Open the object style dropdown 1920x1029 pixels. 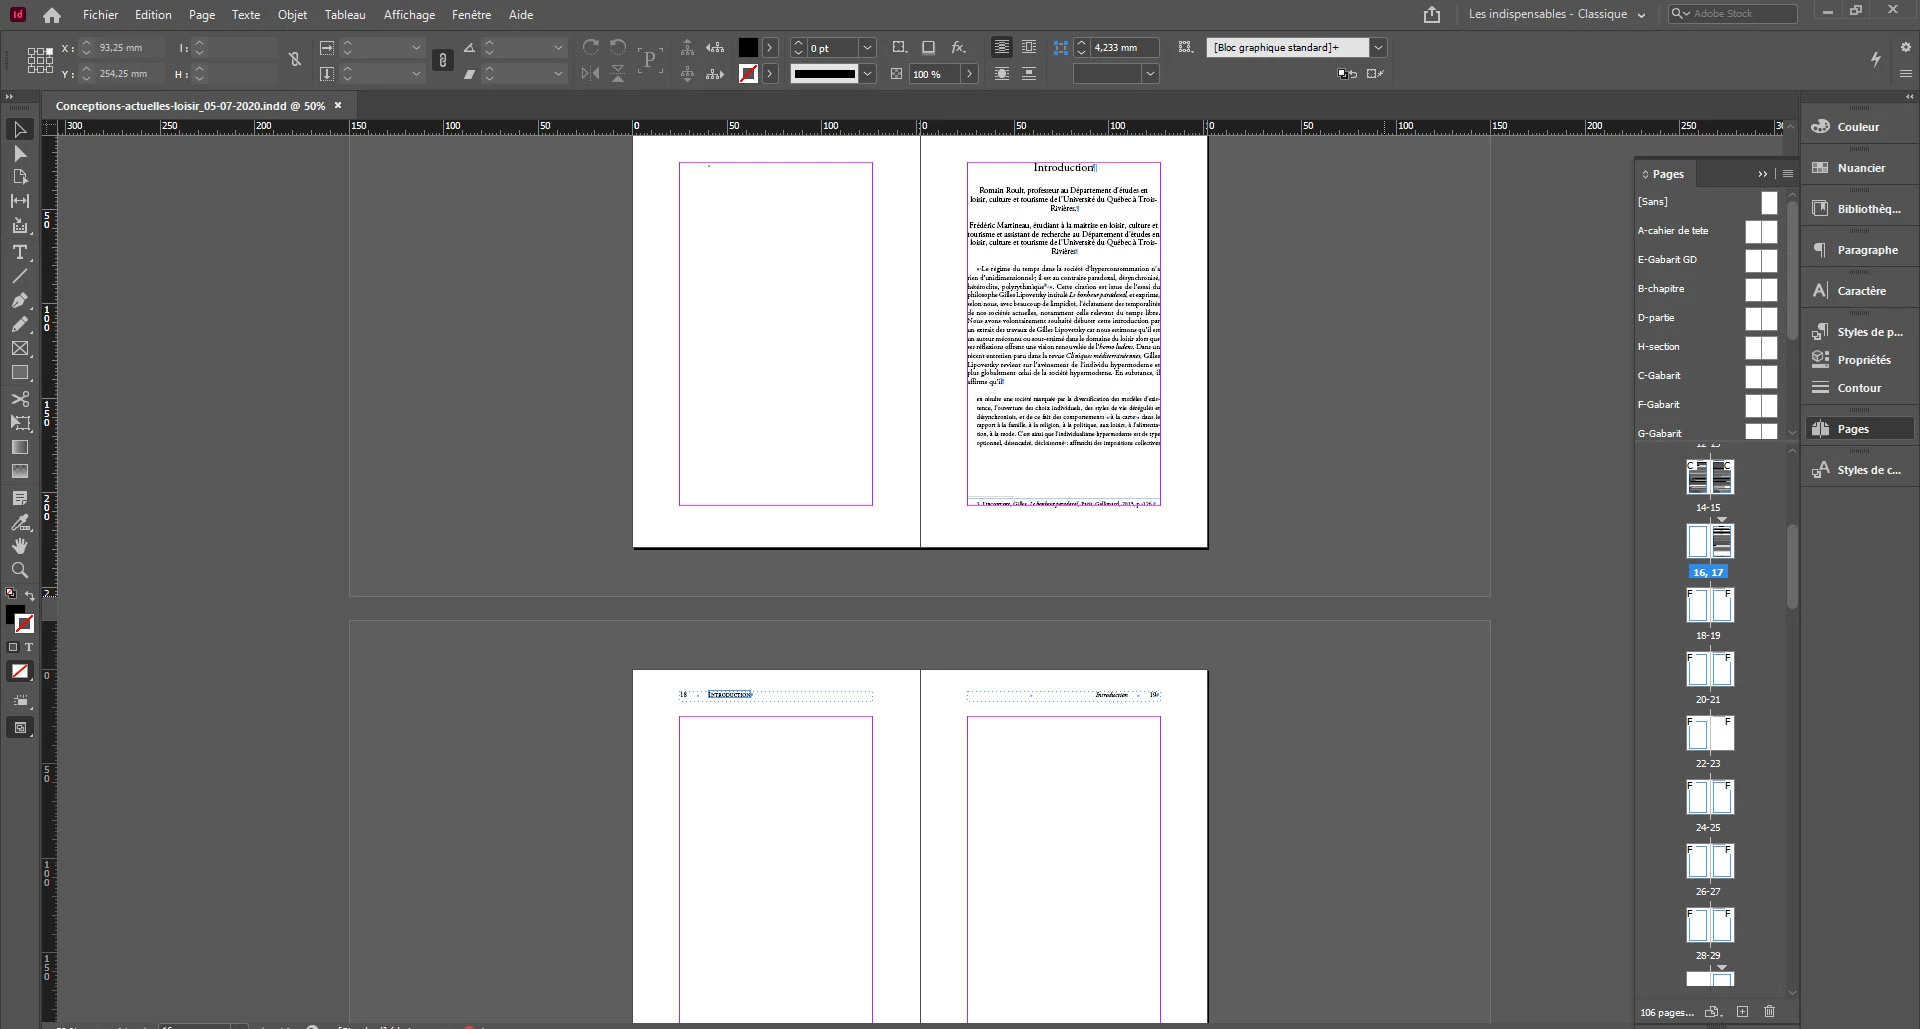point(1378,47)
